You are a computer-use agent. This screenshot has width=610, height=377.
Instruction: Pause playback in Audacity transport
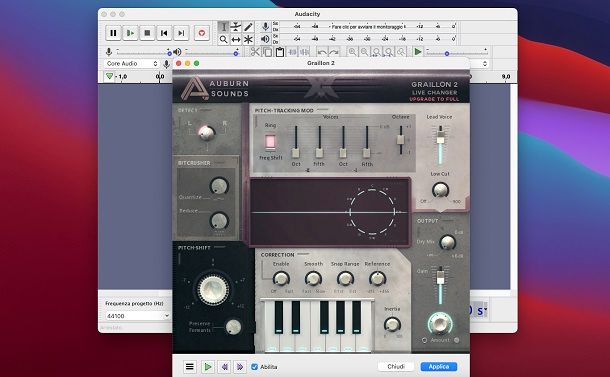click(113, 33)
